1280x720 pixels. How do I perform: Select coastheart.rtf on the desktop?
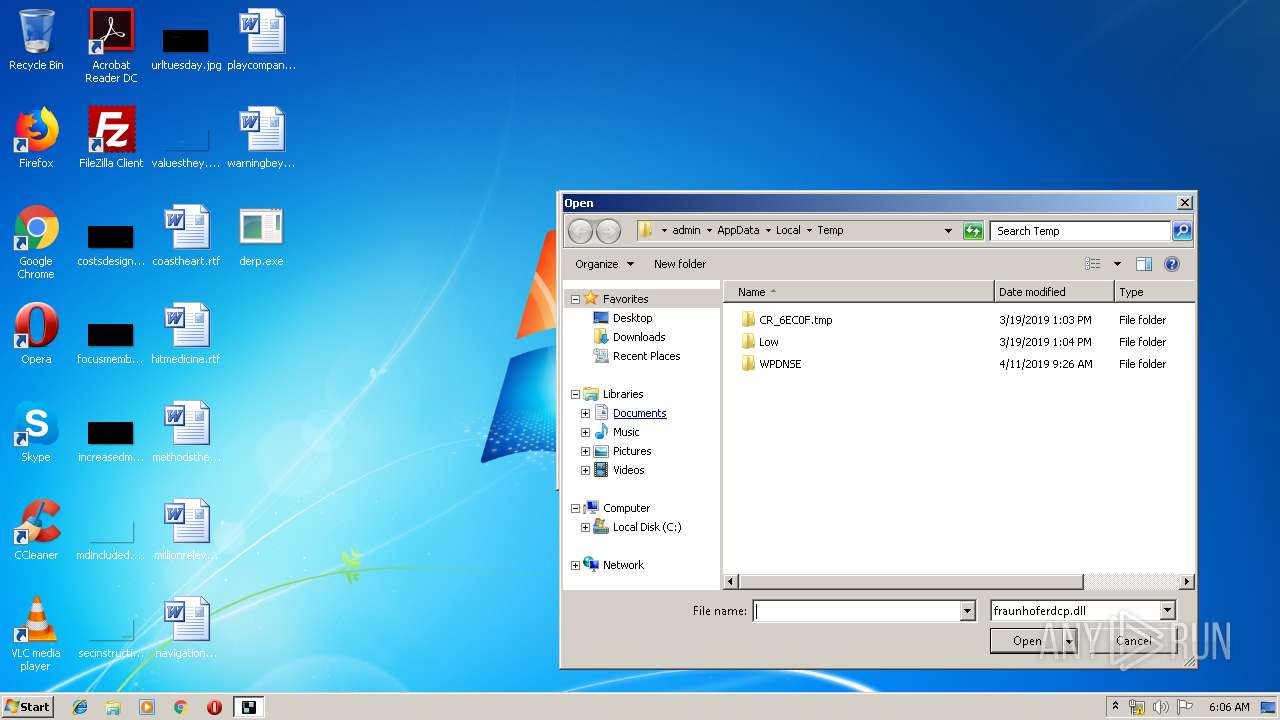point(186,236)
